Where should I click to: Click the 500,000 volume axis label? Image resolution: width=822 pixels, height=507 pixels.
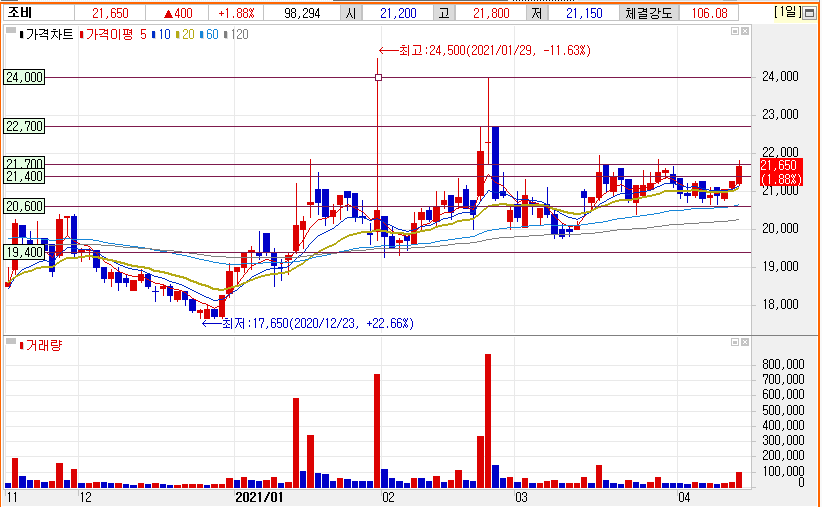click(783, 410)
